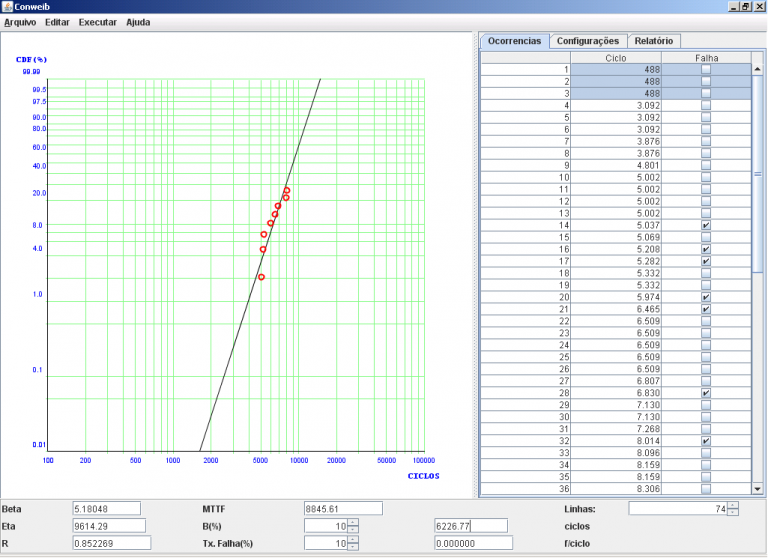Switch to the Relatório tab

(654, 41)
